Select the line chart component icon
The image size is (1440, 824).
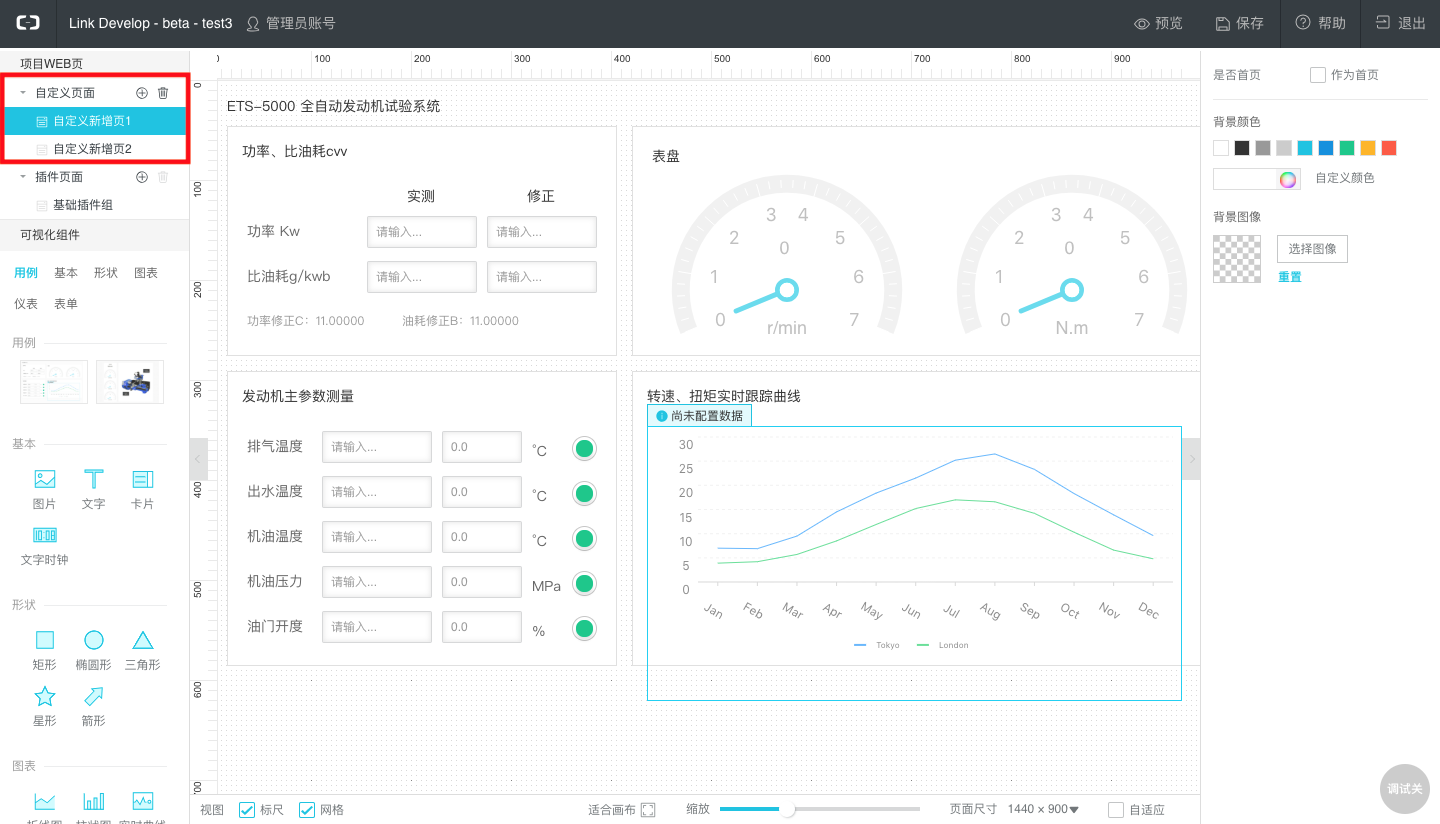[45, 801]
